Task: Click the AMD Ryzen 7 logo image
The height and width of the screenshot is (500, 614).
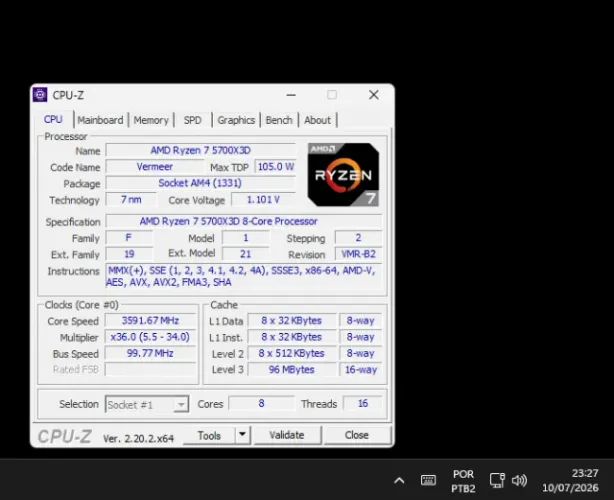Action: pyautogui.click(x=343, y=175)
